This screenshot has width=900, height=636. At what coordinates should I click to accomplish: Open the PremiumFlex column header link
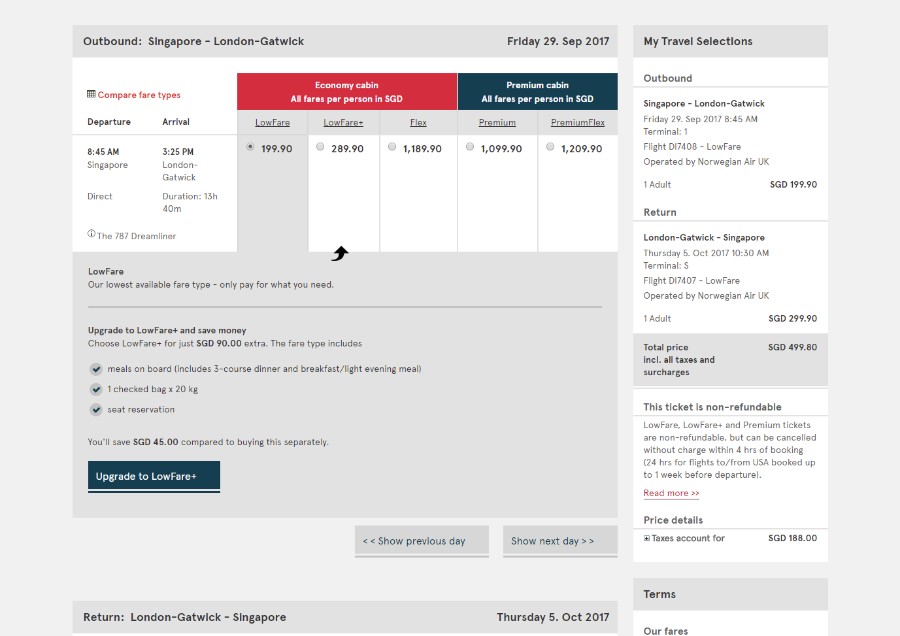[x=578, y=122]
